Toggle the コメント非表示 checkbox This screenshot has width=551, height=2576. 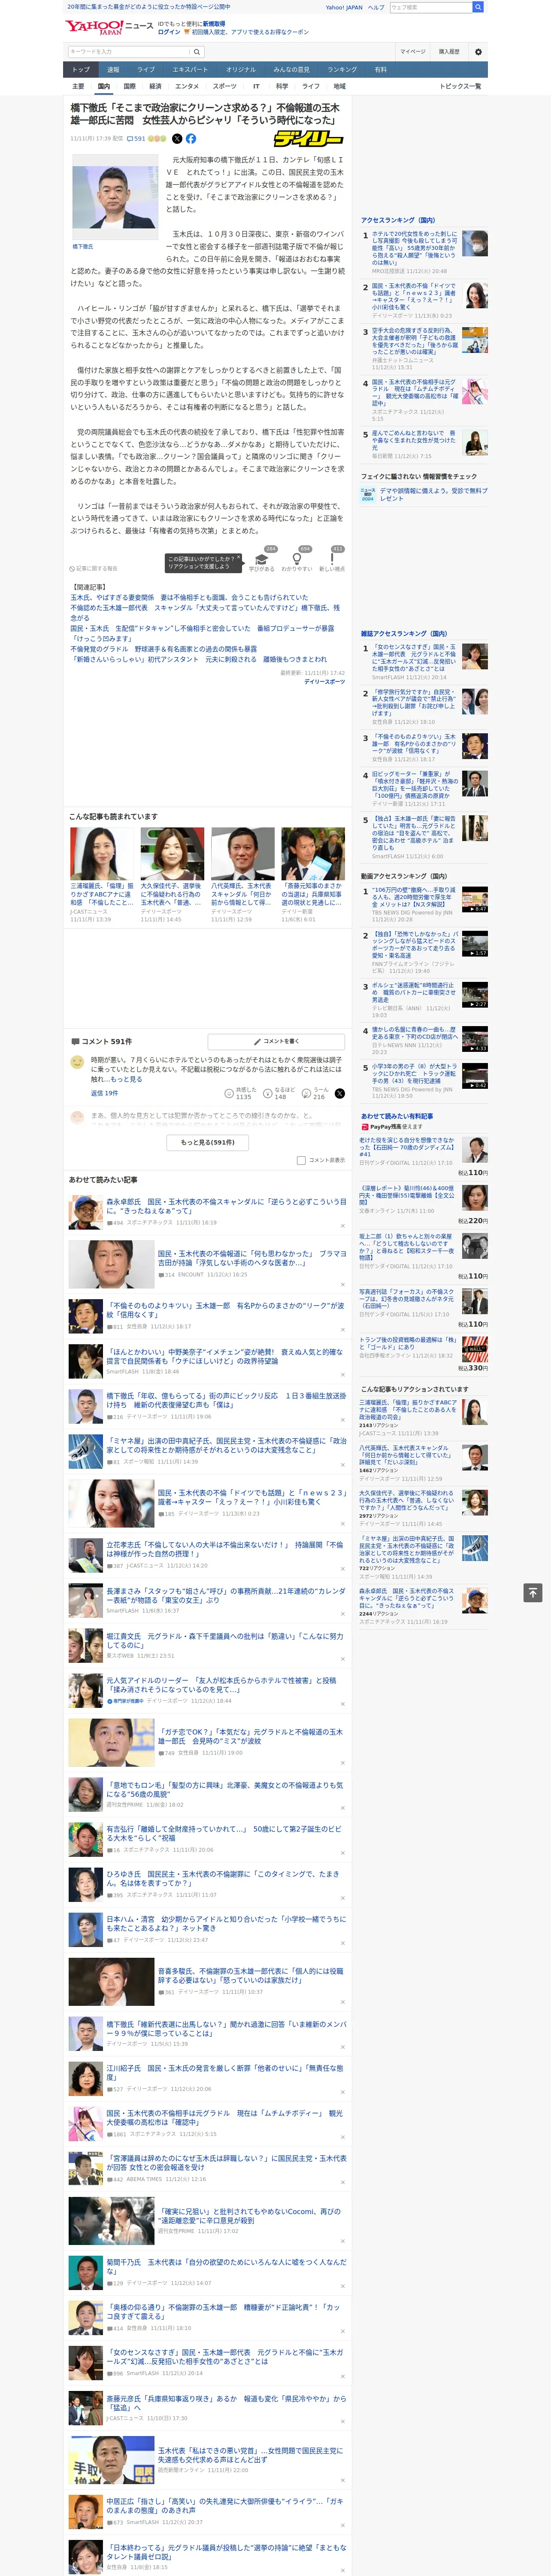(x=301, y=1160)
